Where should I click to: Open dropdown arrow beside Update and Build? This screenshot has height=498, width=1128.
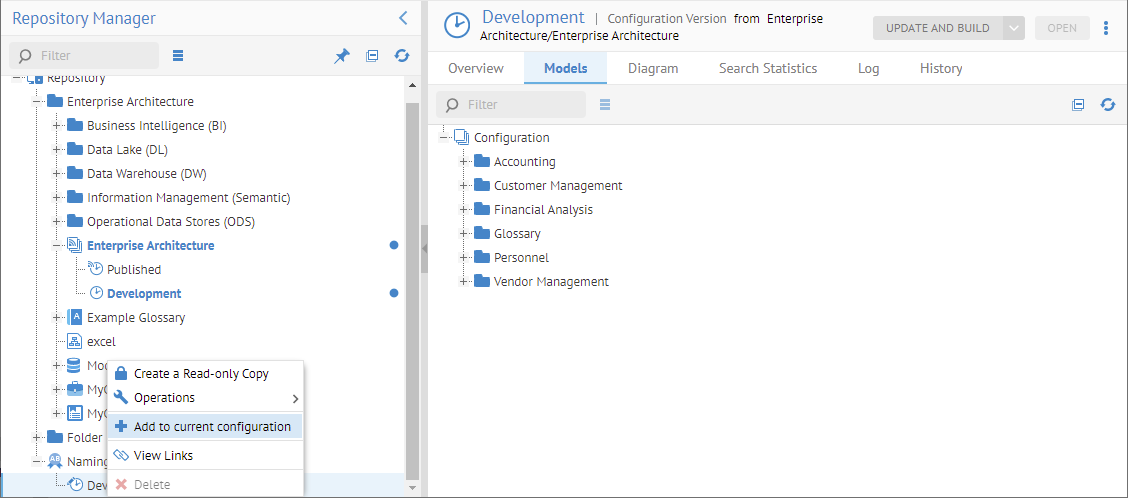[1015, 28]
